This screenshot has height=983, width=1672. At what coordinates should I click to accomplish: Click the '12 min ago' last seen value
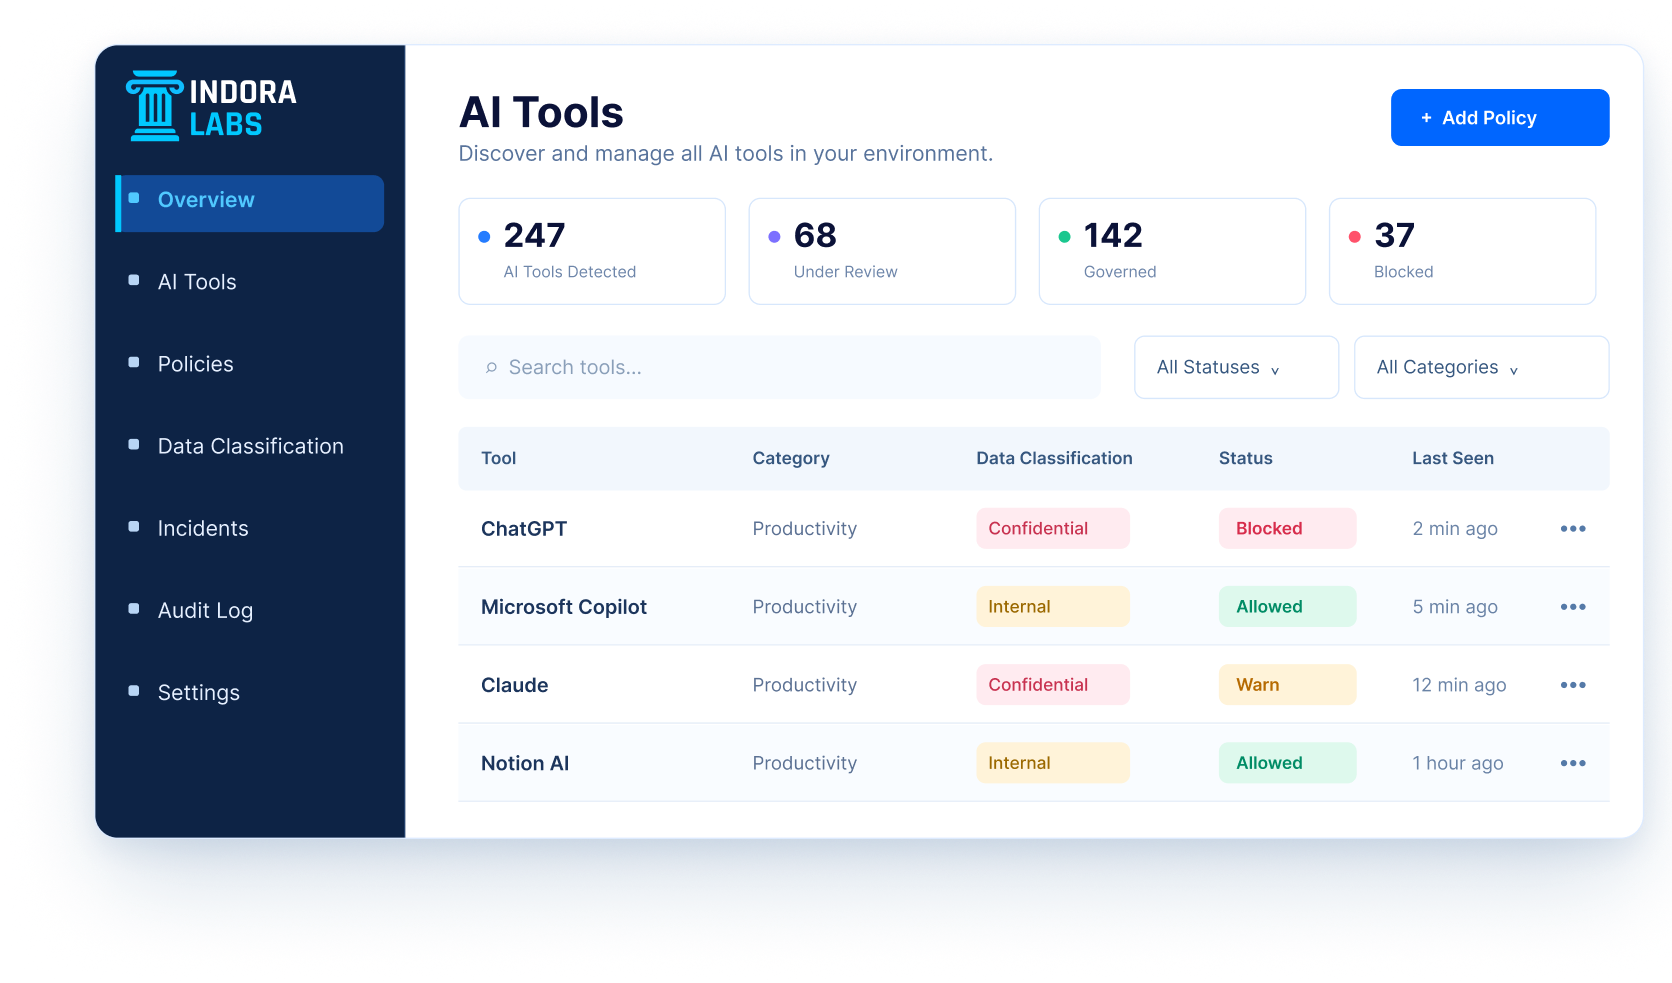(x=1459, y=685)
